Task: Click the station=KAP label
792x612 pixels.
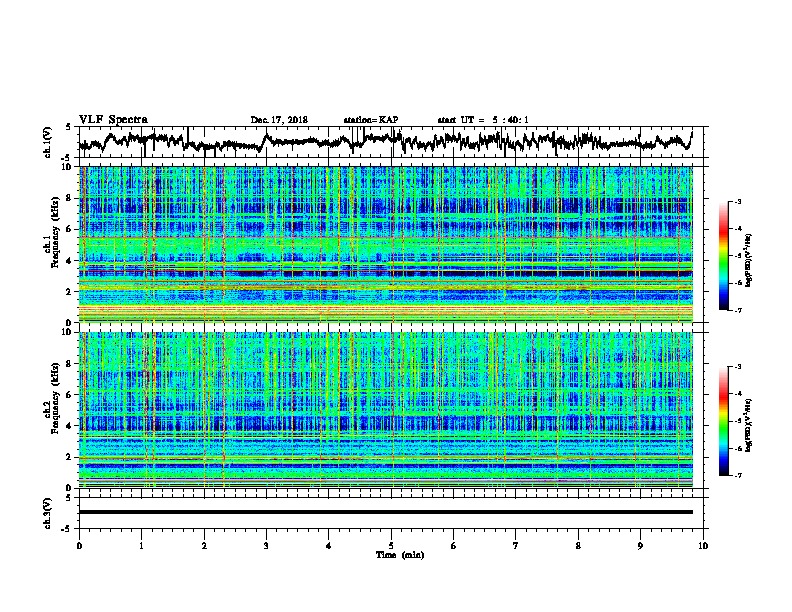Action: click(371, 120)
